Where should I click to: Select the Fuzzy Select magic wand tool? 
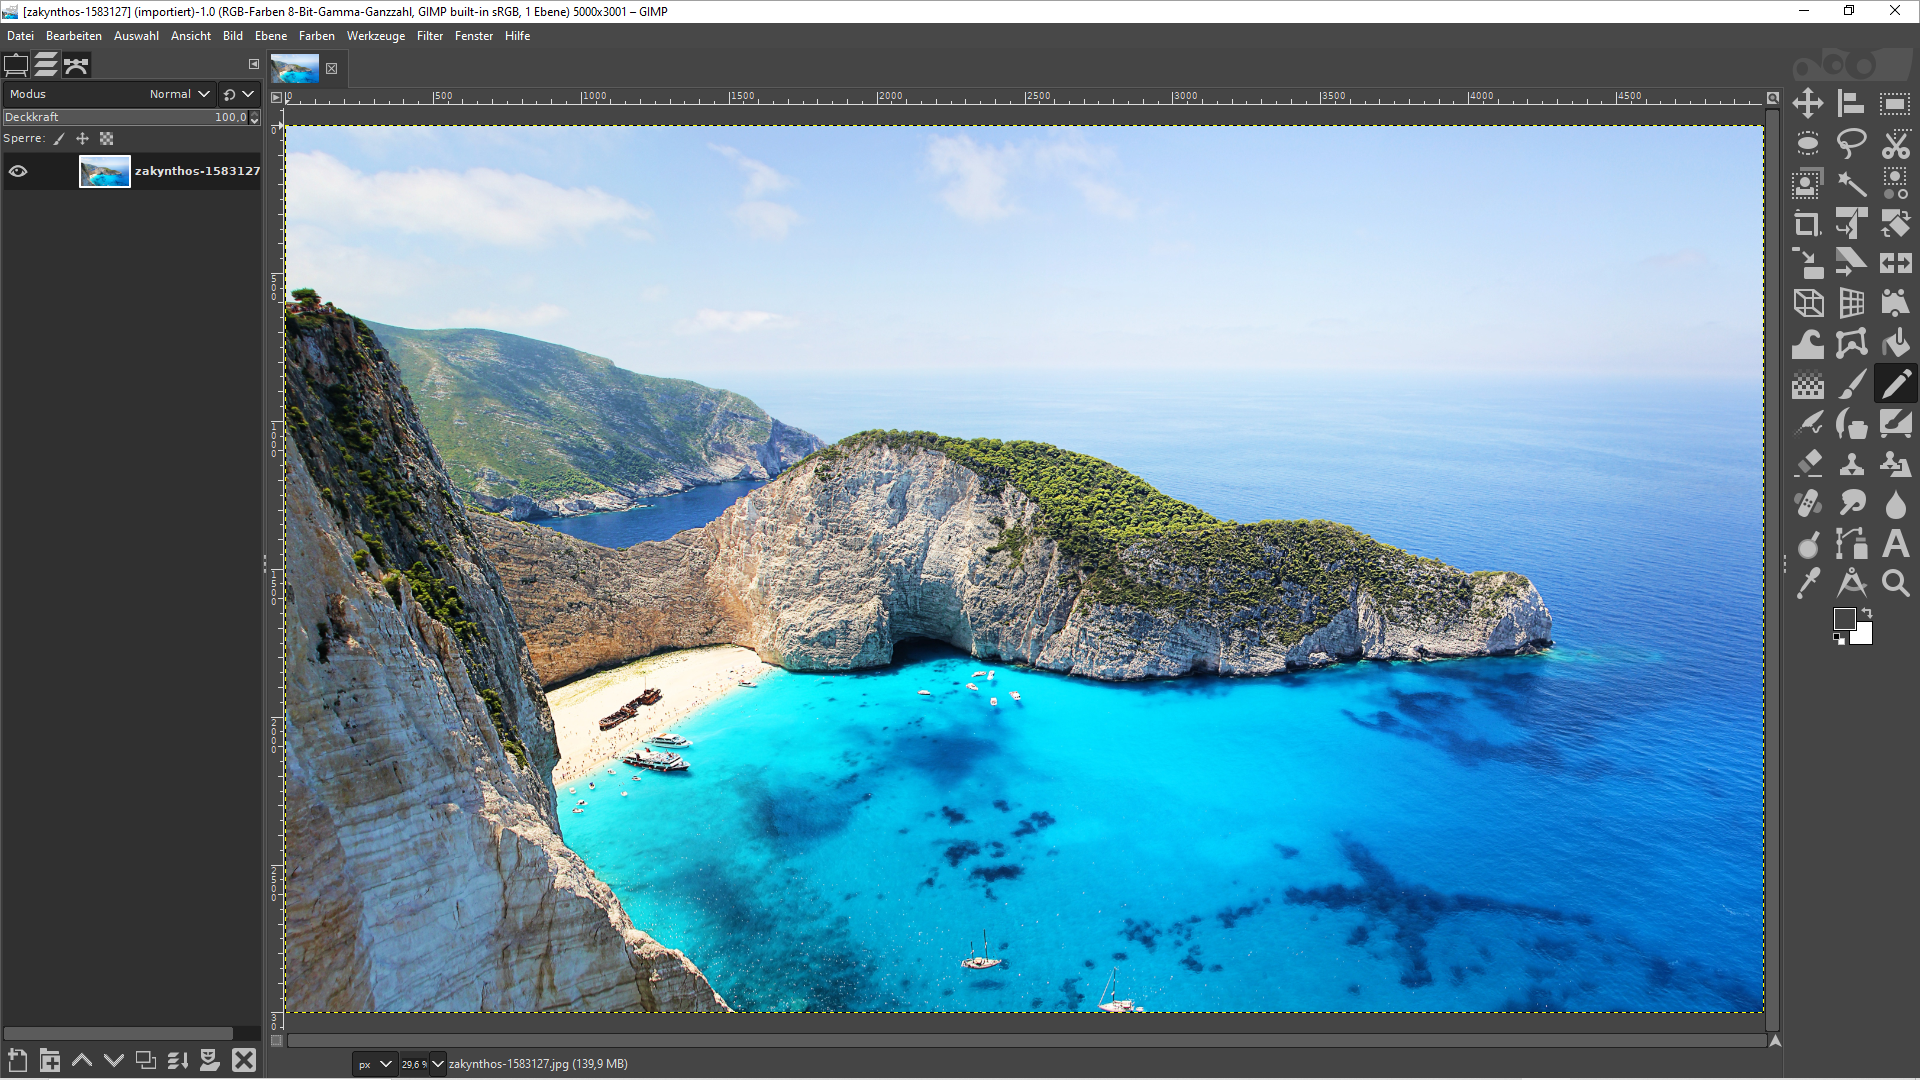pos(1851,184)
